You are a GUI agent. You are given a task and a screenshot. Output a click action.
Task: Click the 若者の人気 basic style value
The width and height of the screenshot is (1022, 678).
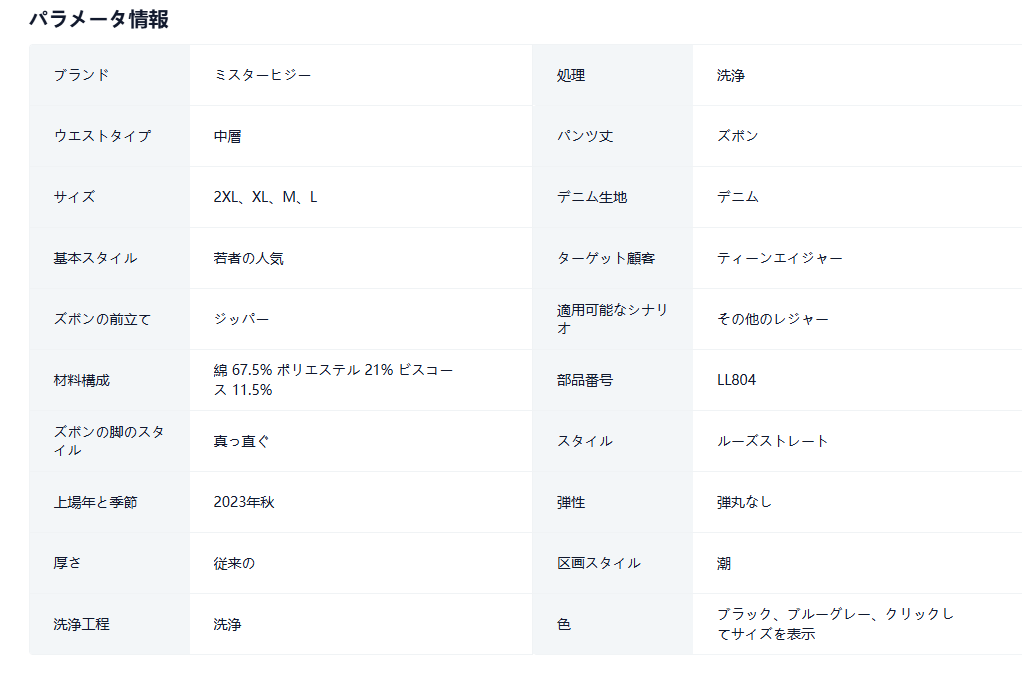point(248,258)
